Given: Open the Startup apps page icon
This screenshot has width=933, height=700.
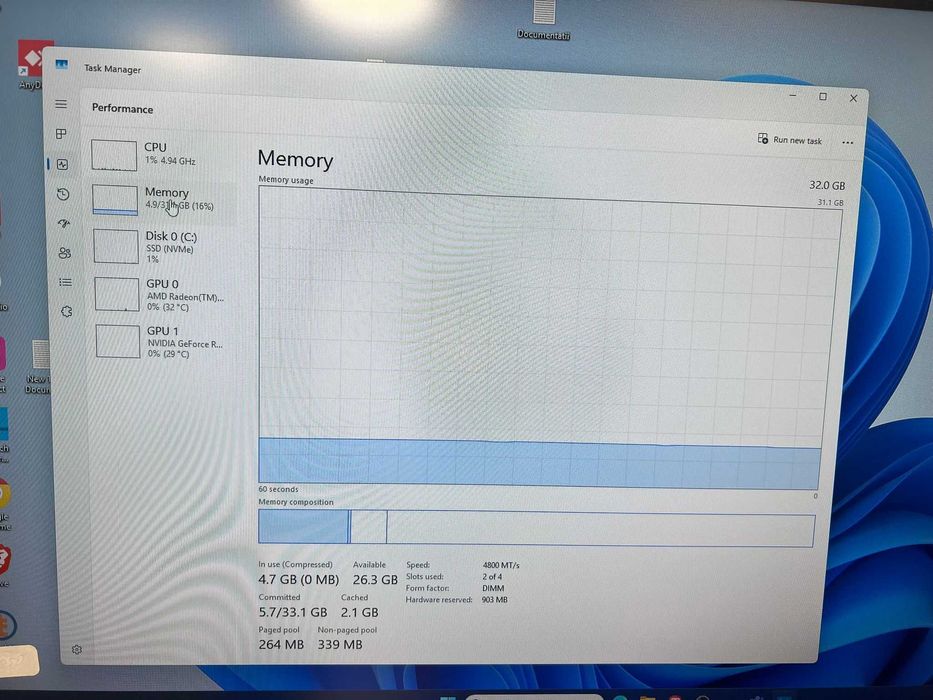Looking at the screenshot, I should pos(64,223).
